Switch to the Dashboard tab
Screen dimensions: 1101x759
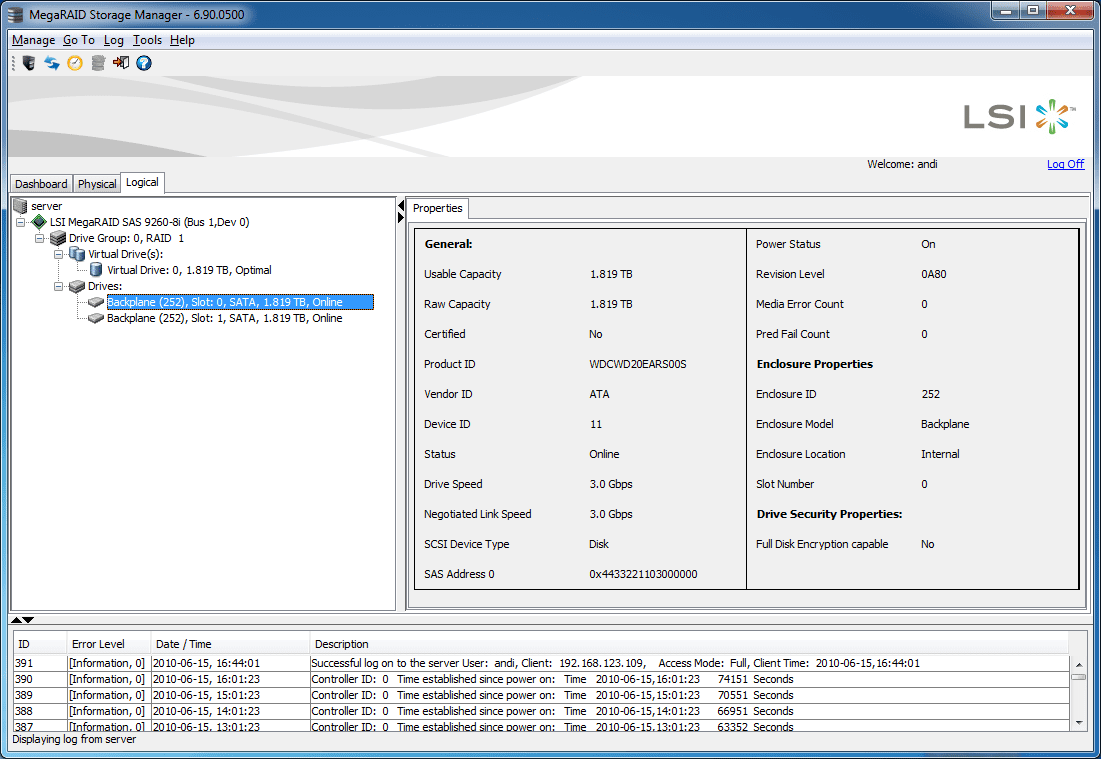tap(41, 184)
